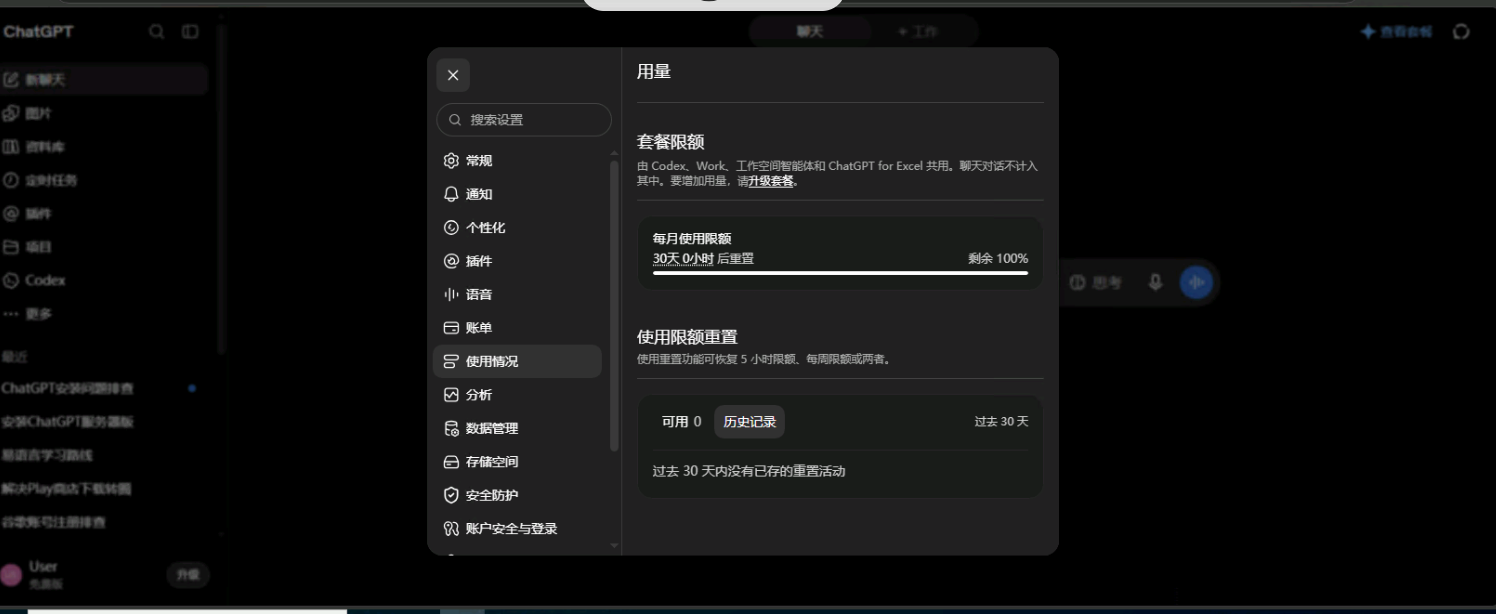Select the 语音 waveform icon
Viewport: 1496px width, 614px height.
[x=451, y=295]
